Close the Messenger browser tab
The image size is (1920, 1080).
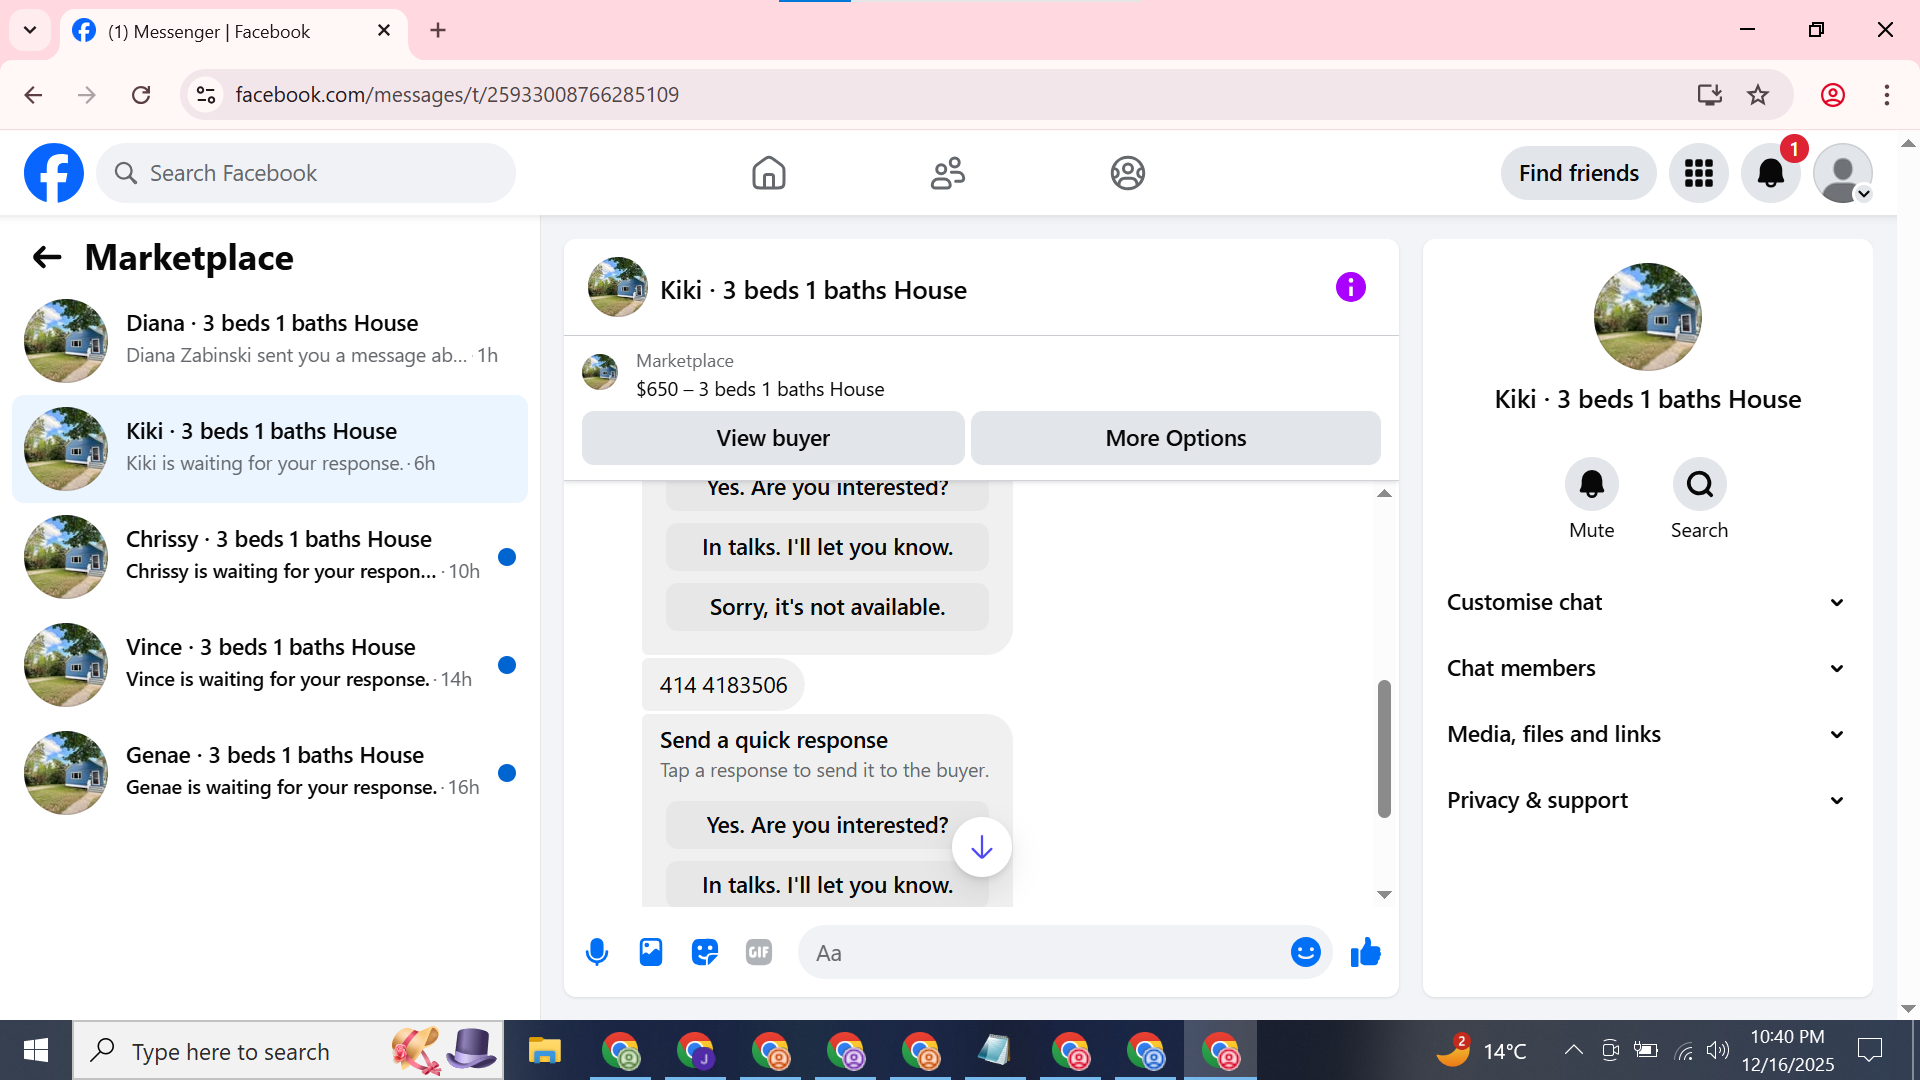coord(384,31)
